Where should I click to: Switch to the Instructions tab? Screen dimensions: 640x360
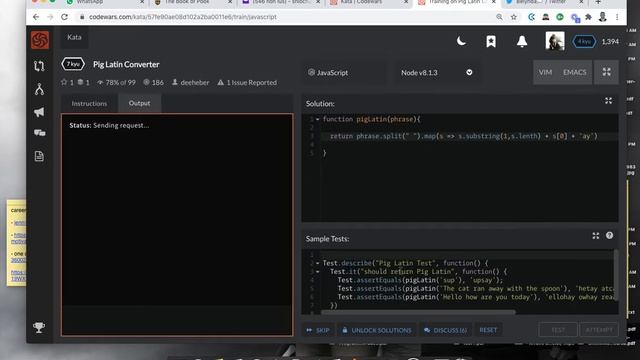click(x=89, y=104)
